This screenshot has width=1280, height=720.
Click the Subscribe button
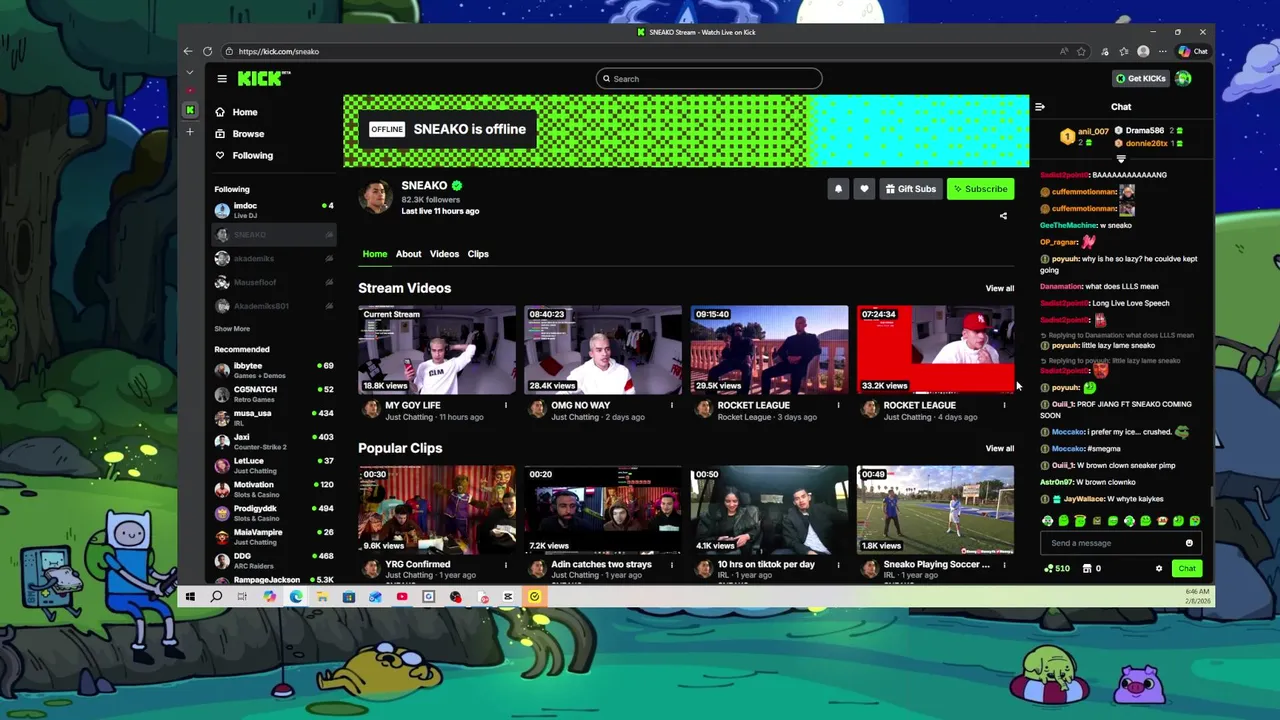[980, 189]
